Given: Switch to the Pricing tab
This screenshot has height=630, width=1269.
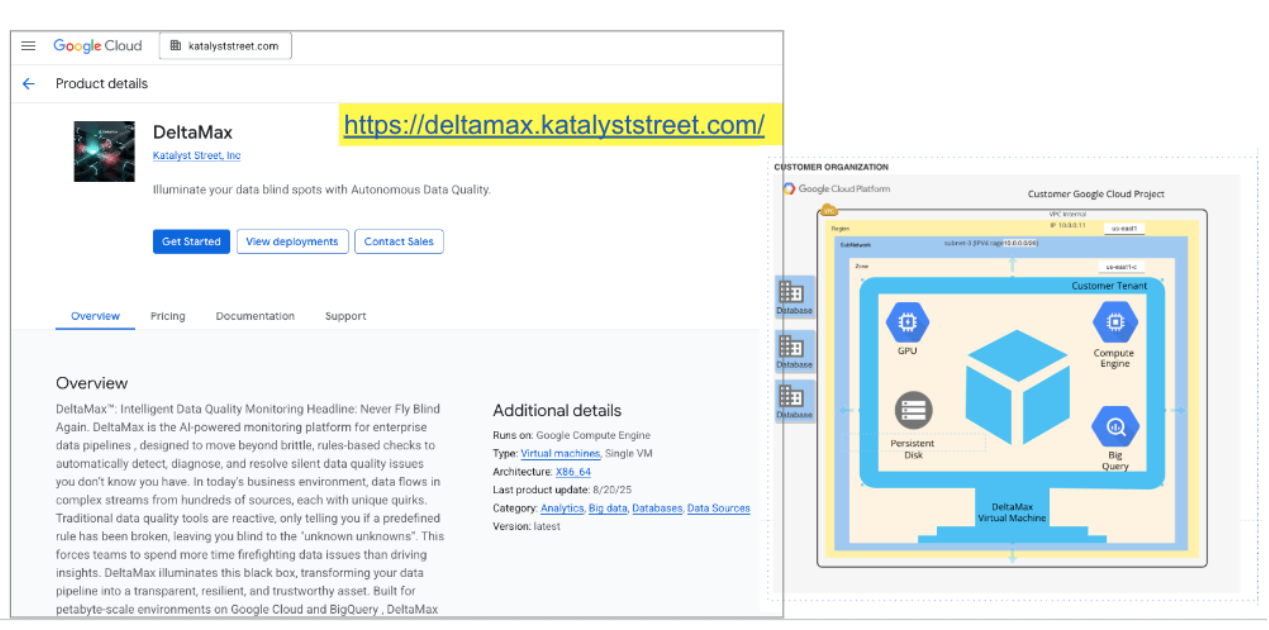Looking at the screenshot, I should [x=168, y=316].
